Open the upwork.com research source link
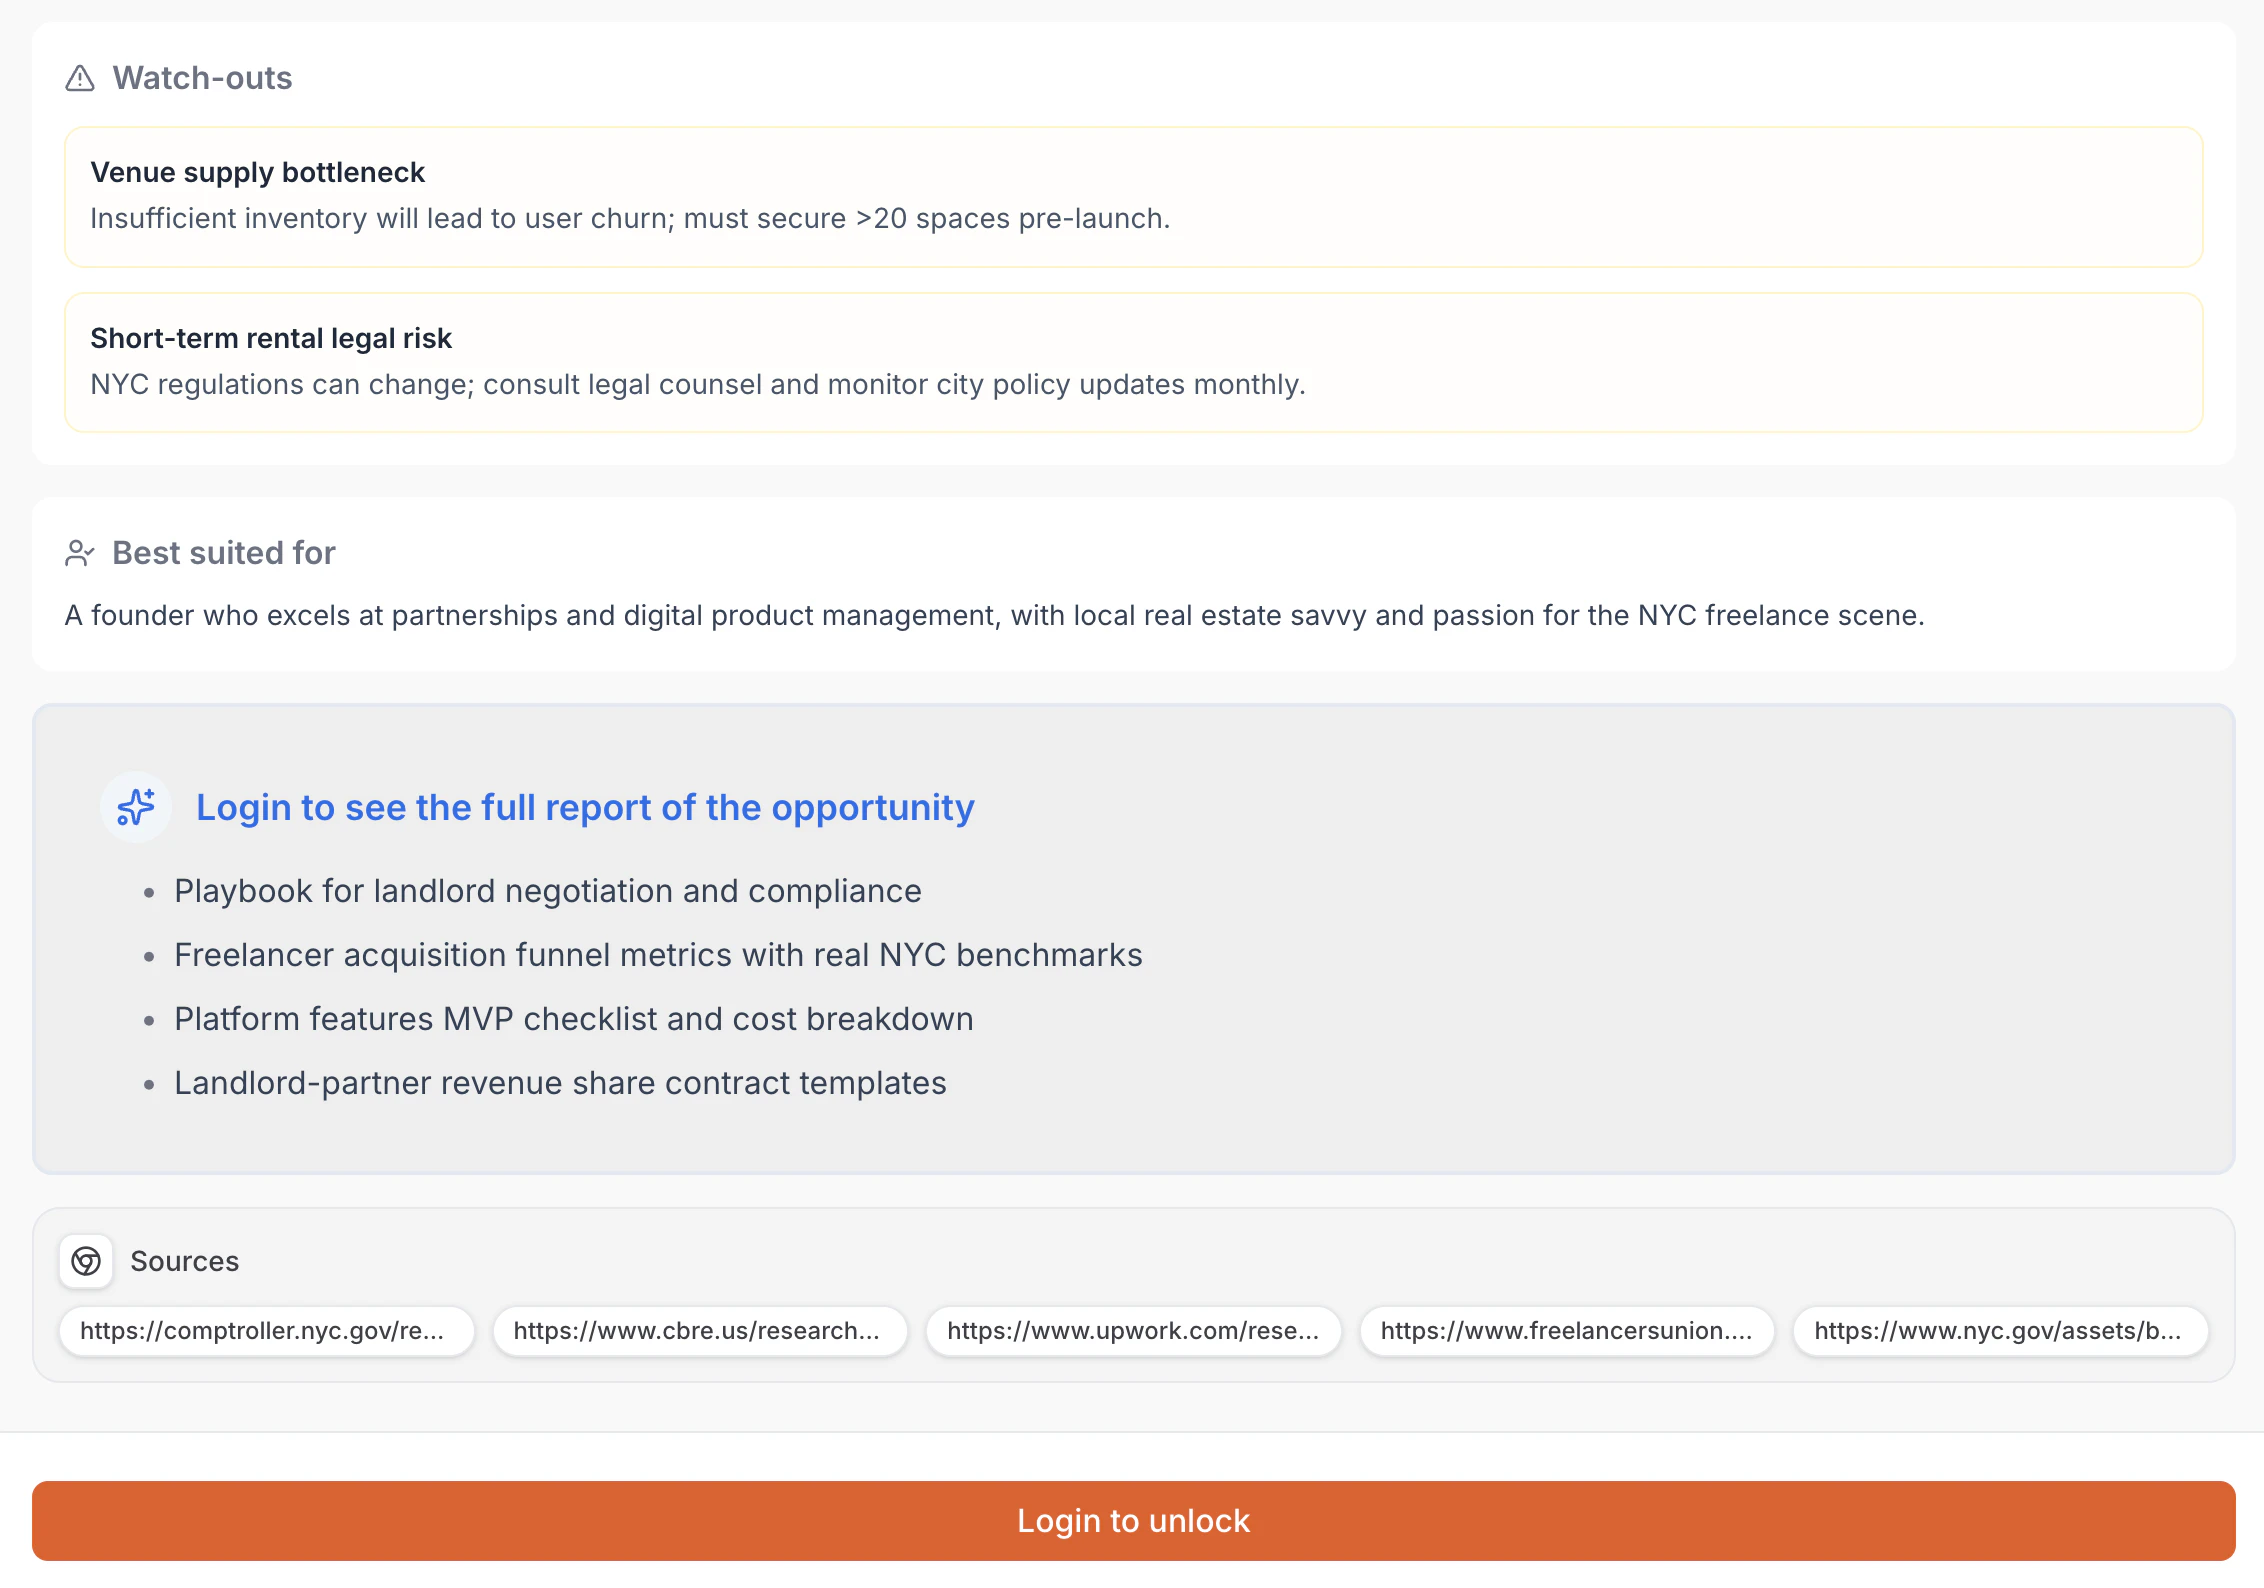 [x=1133, y=1331]
